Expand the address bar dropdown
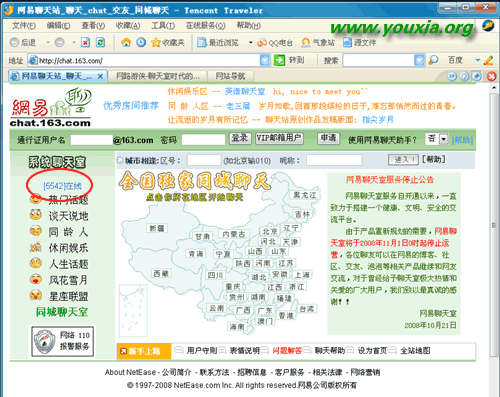This screenshot has width=500, height=397. click(x=265, y=60)
